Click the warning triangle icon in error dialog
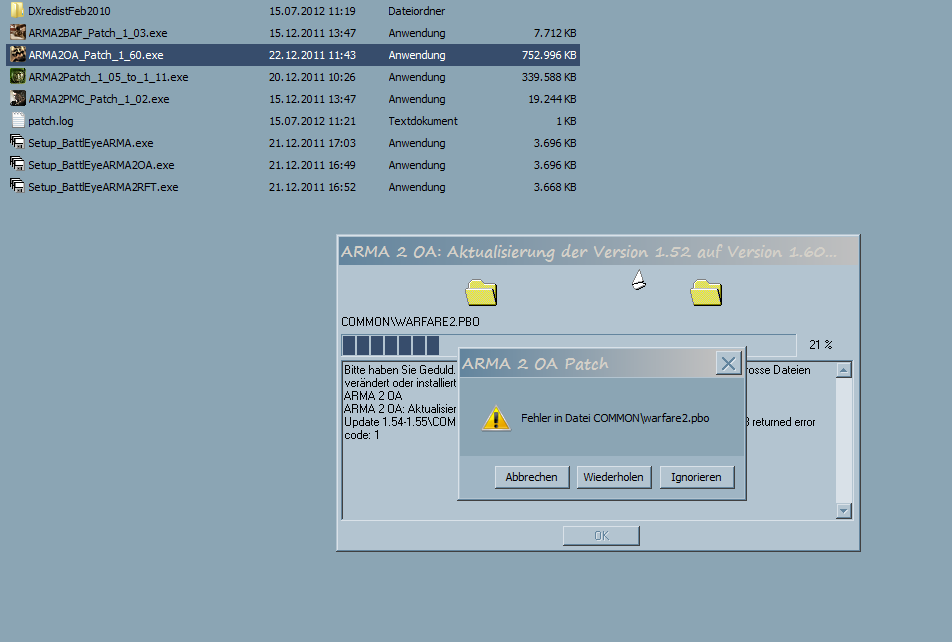Screen dimensions: 952x642 pos(496,418)
